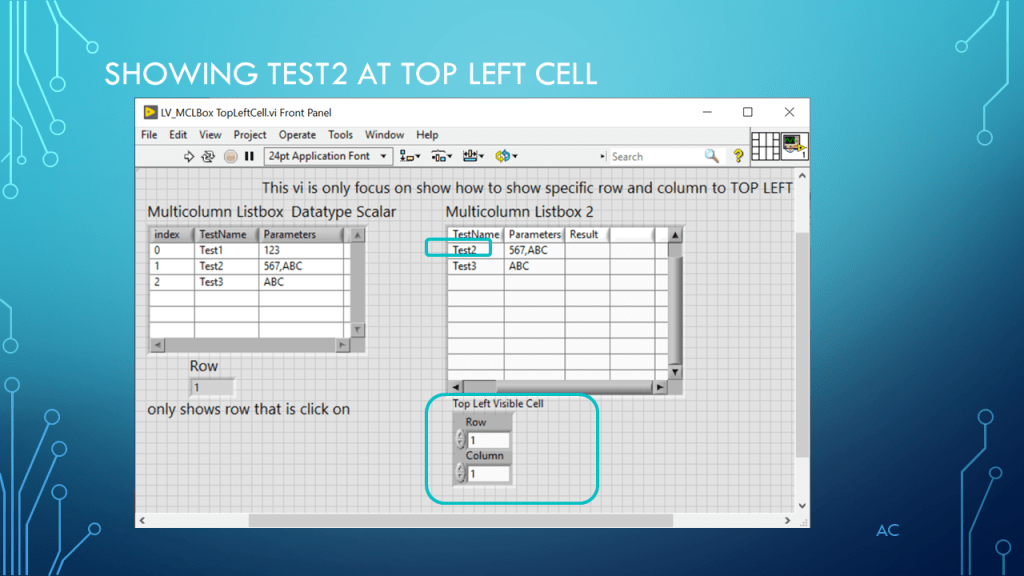This screenshot has width=1024, height=576.
Task: Click the search magnifier icon
Action: tap(712, 156)
